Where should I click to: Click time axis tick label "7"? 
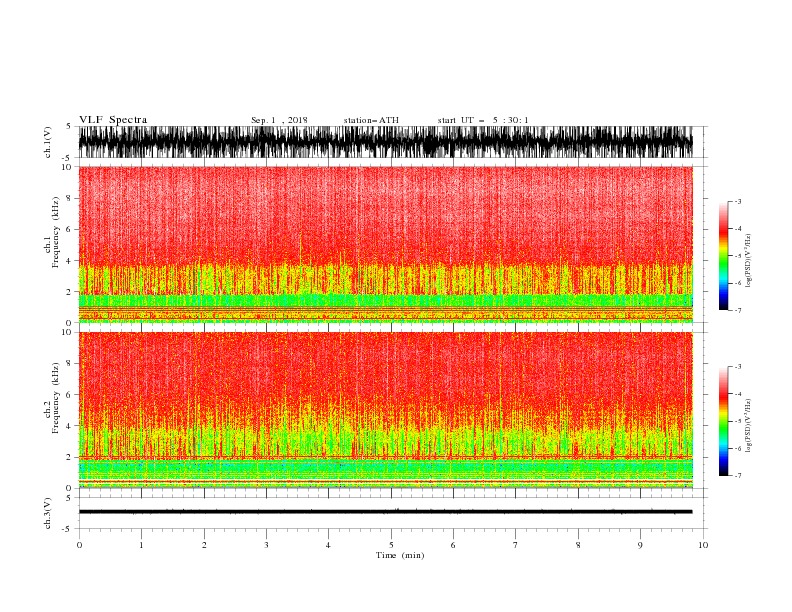[x=516, y=545]
